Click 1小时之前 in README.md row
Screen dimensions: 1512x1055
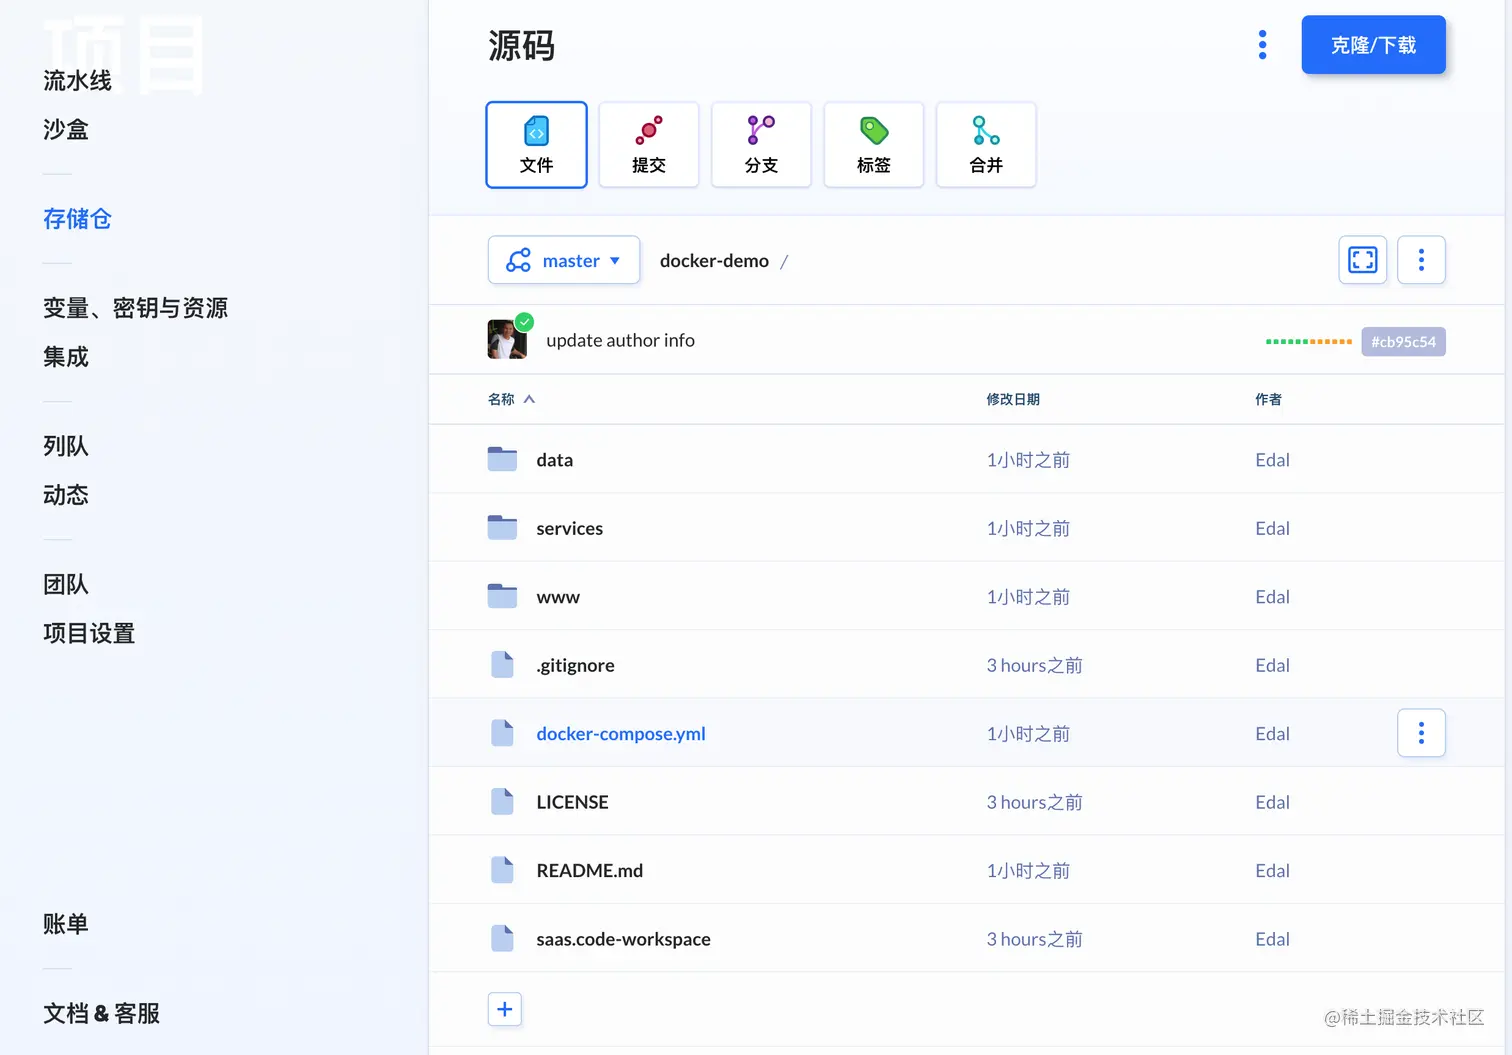coord(1028,871)
